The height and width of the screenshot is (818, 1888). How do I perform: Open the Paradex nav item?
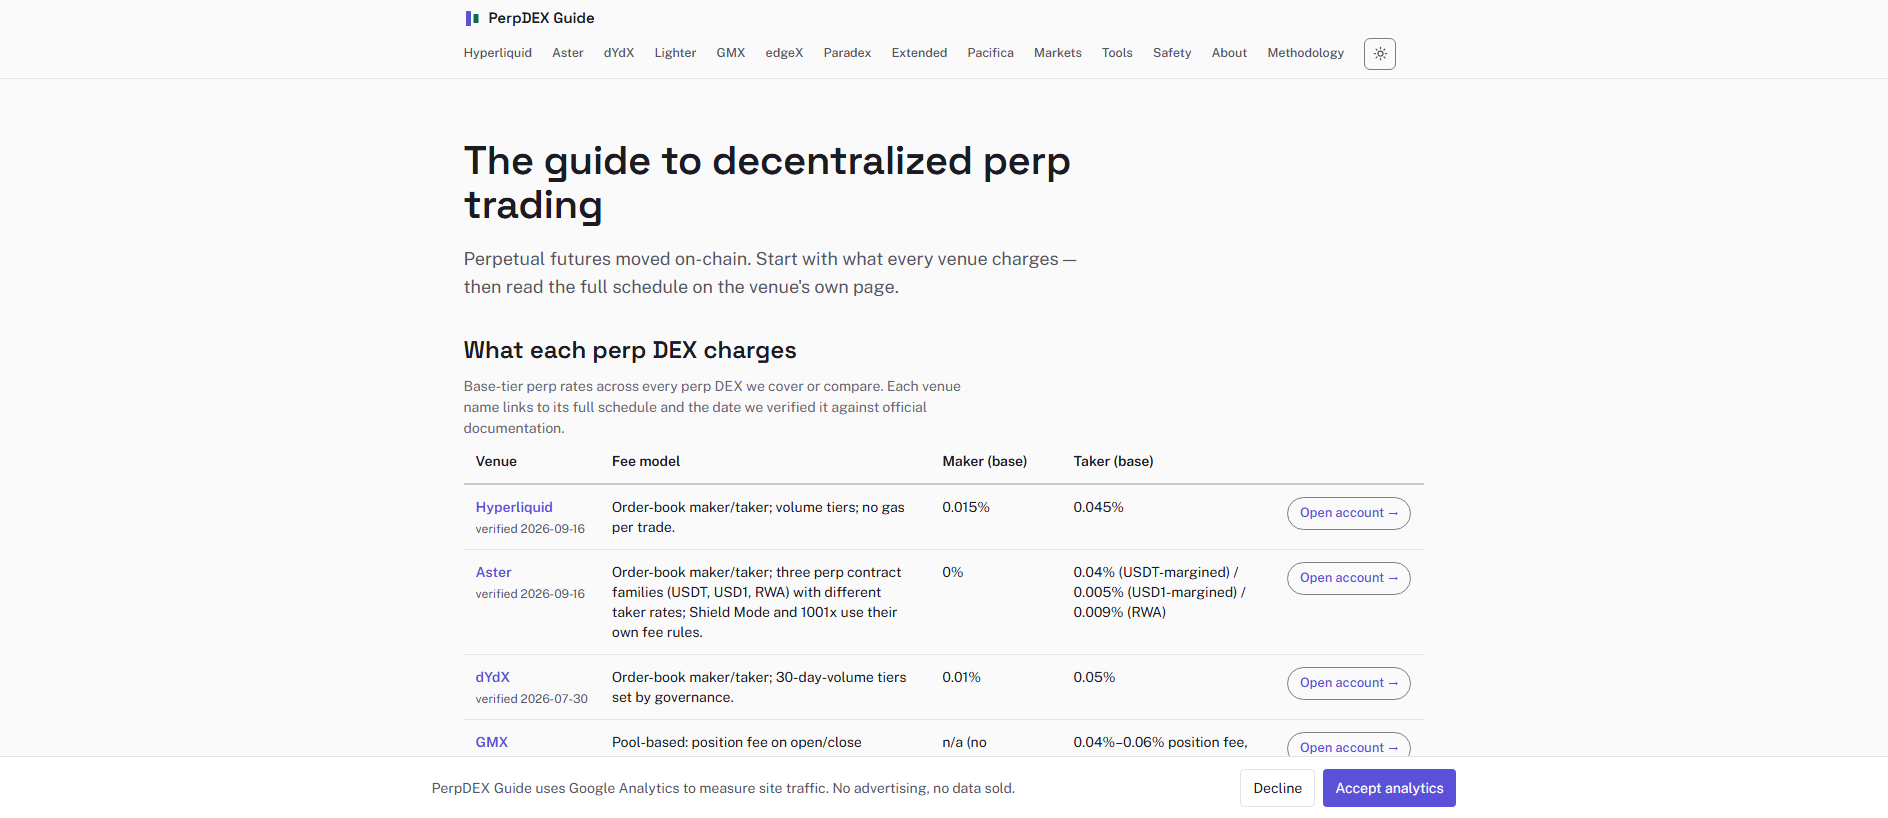[x=847, y=53]
